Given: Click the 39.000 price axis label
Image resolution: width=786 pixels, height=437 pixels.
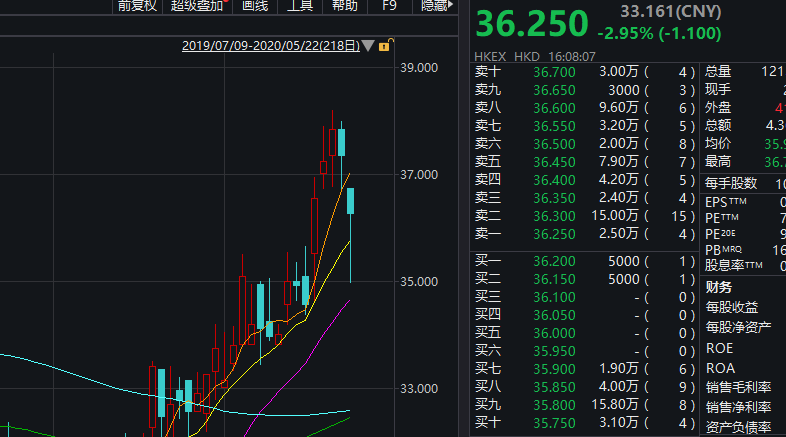Looking at the screenshot, I should coord(419,68).
